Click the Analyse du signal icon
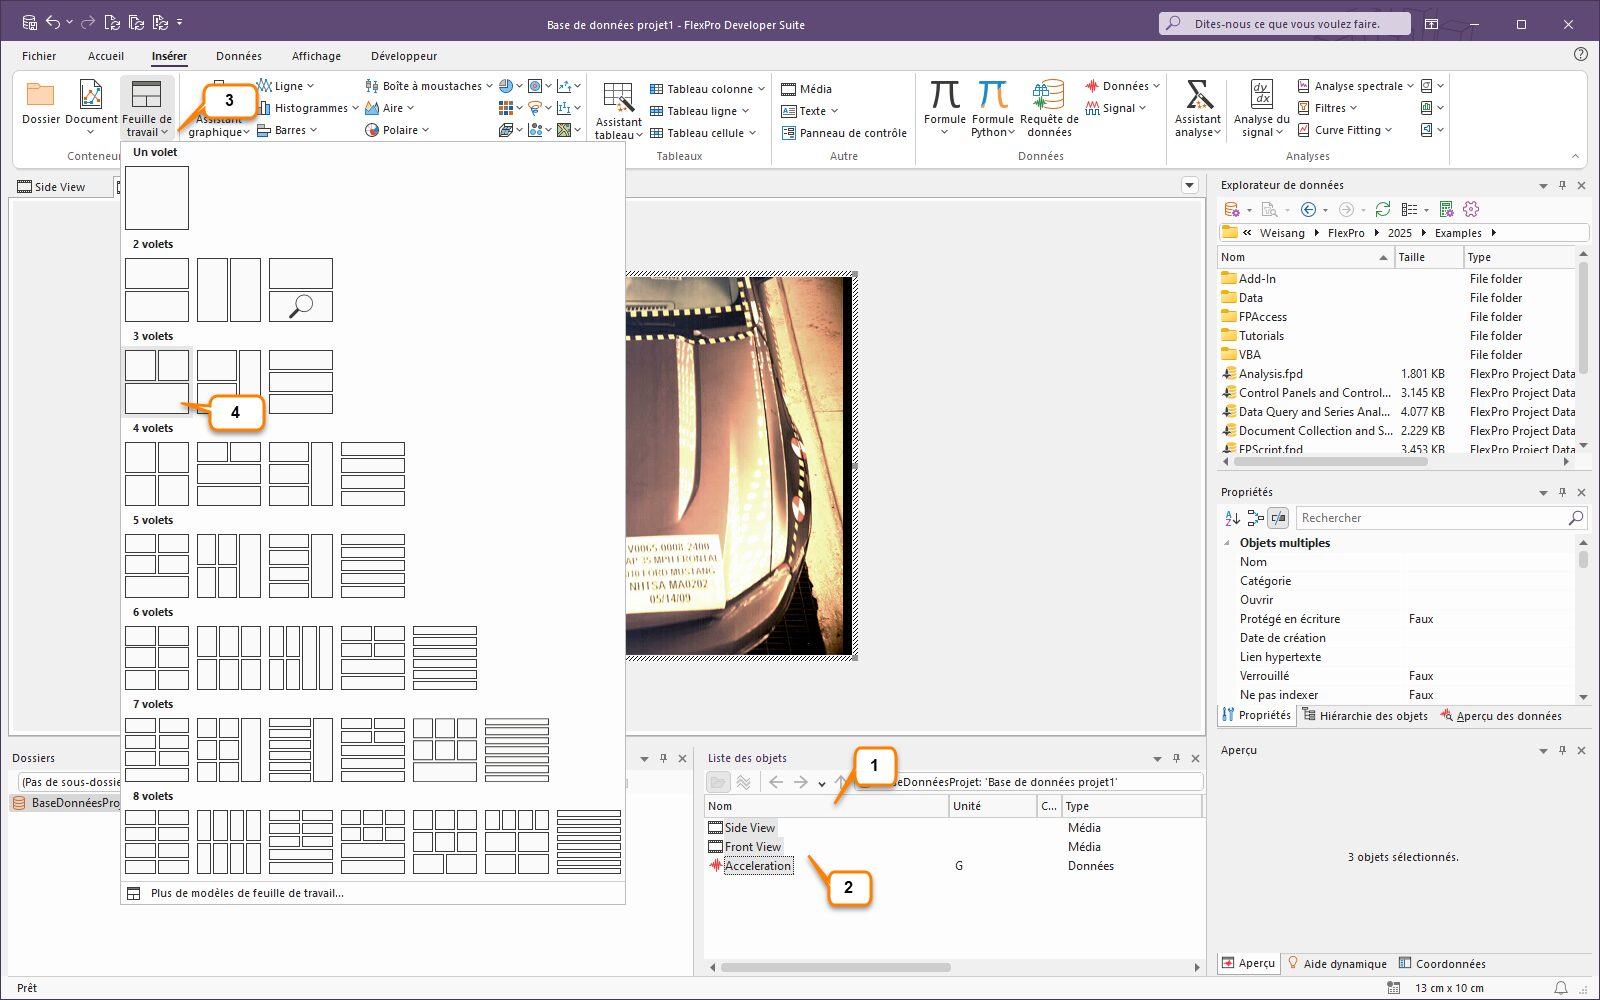 click(1261, 95)
